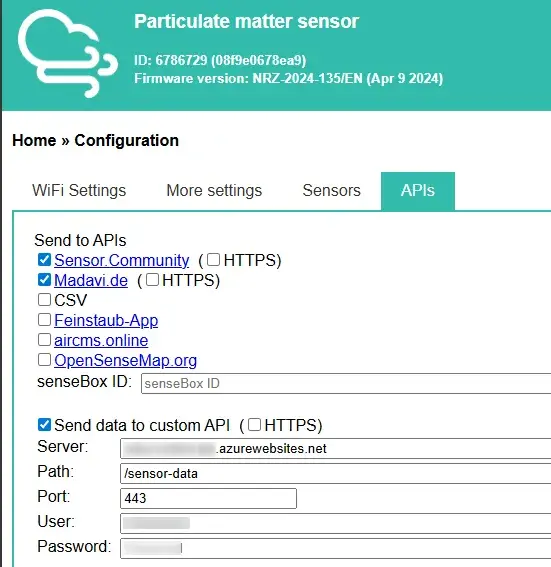Click the Send to APIs heading
This screenshot has width=551, height=567.
pyautogui.click(x=80, y=240)
